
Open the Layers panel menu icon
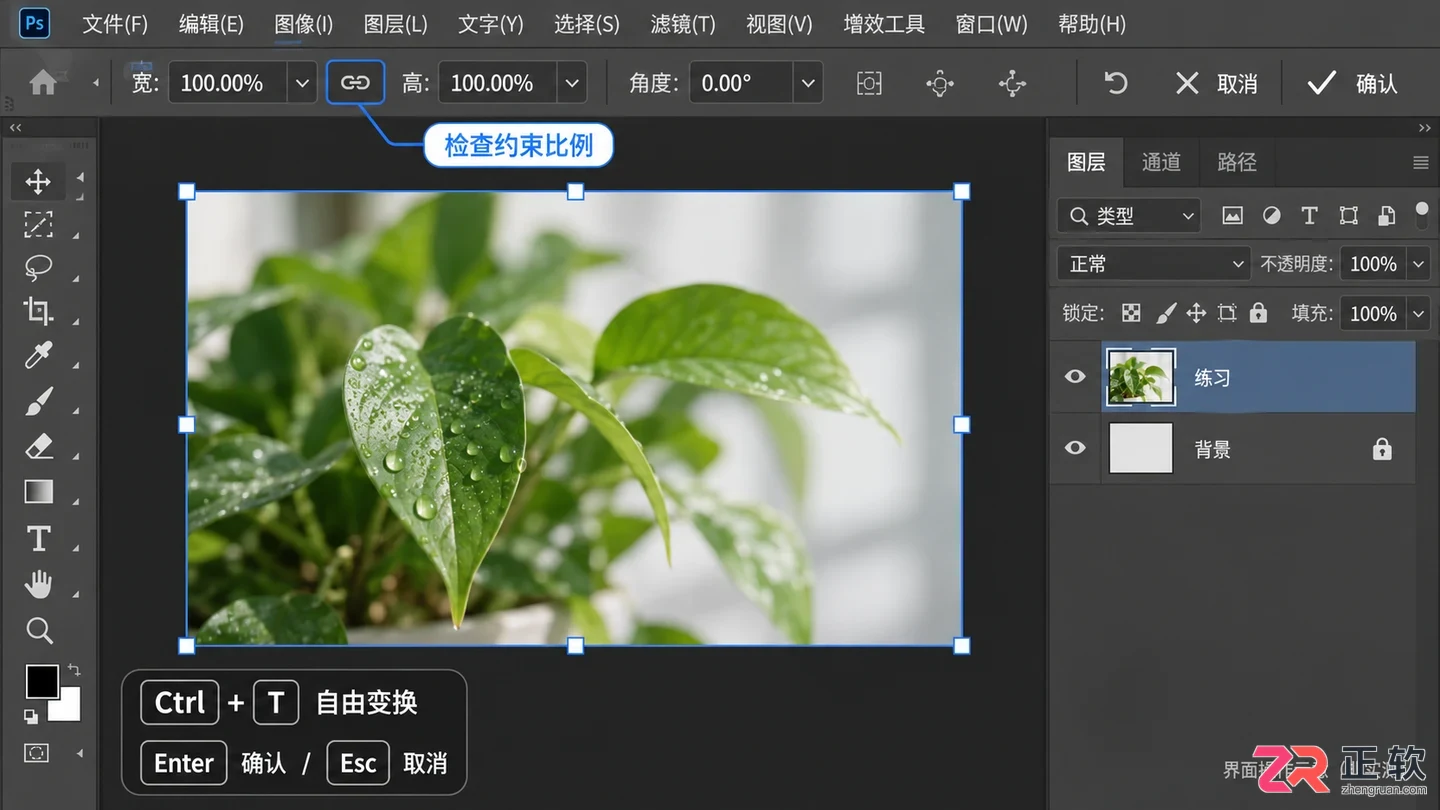coord(1420,162)
